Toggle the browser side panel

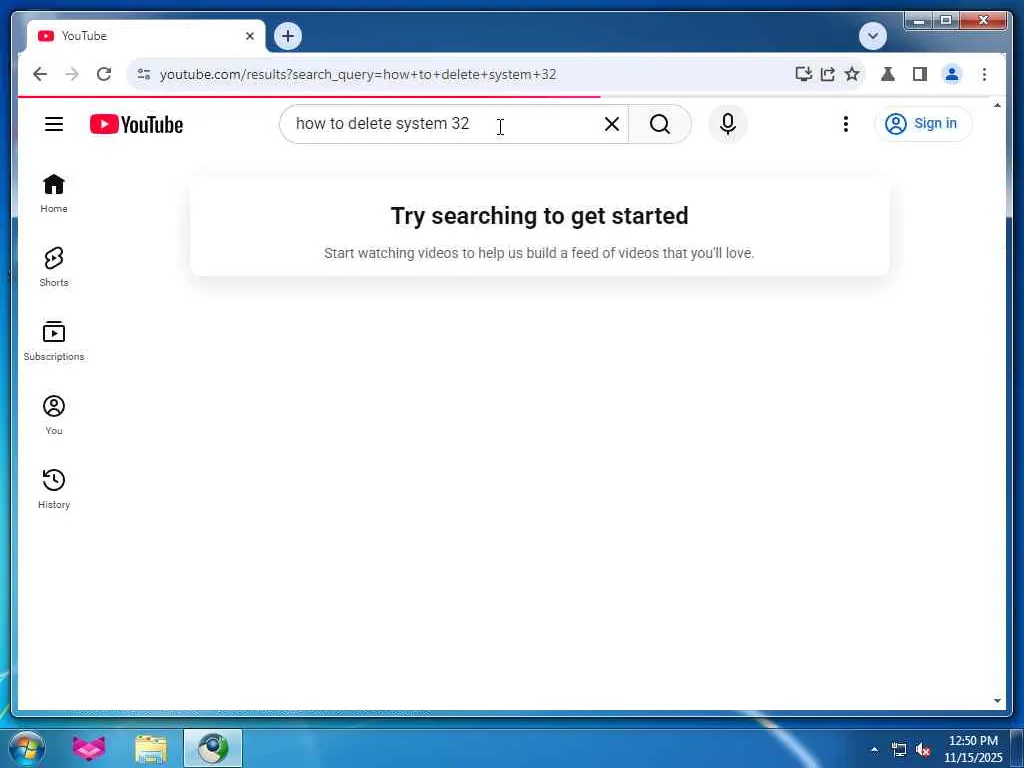[920, 74]
